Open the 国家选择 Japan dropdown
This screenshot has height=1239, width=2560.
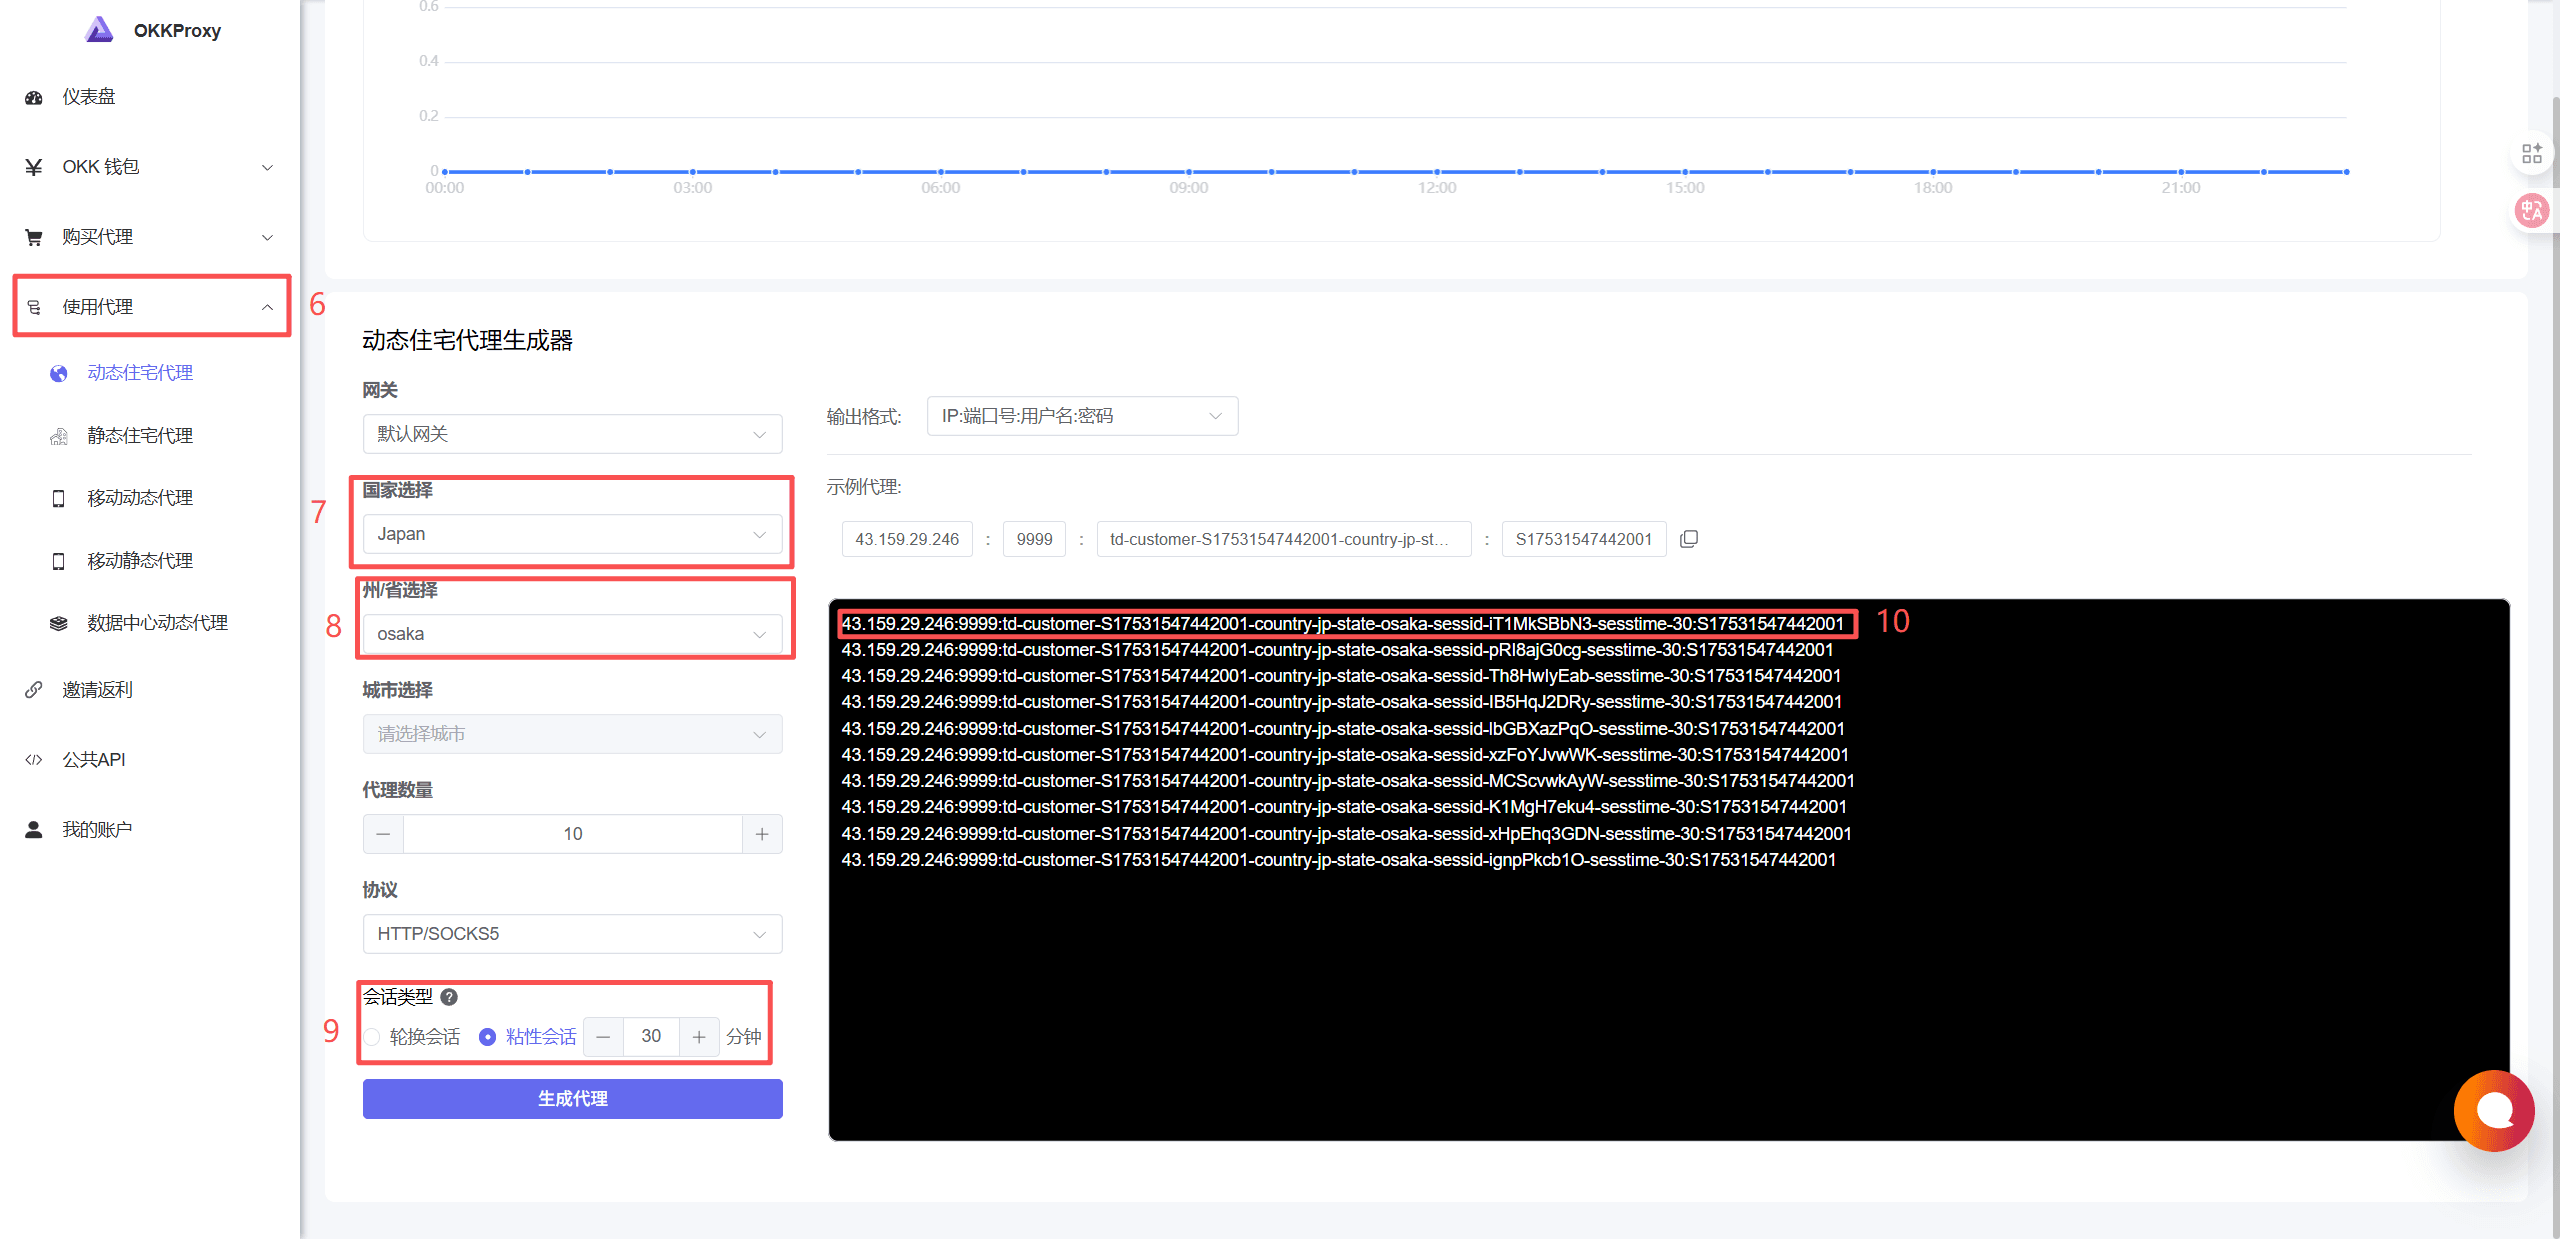click(572, 534)
